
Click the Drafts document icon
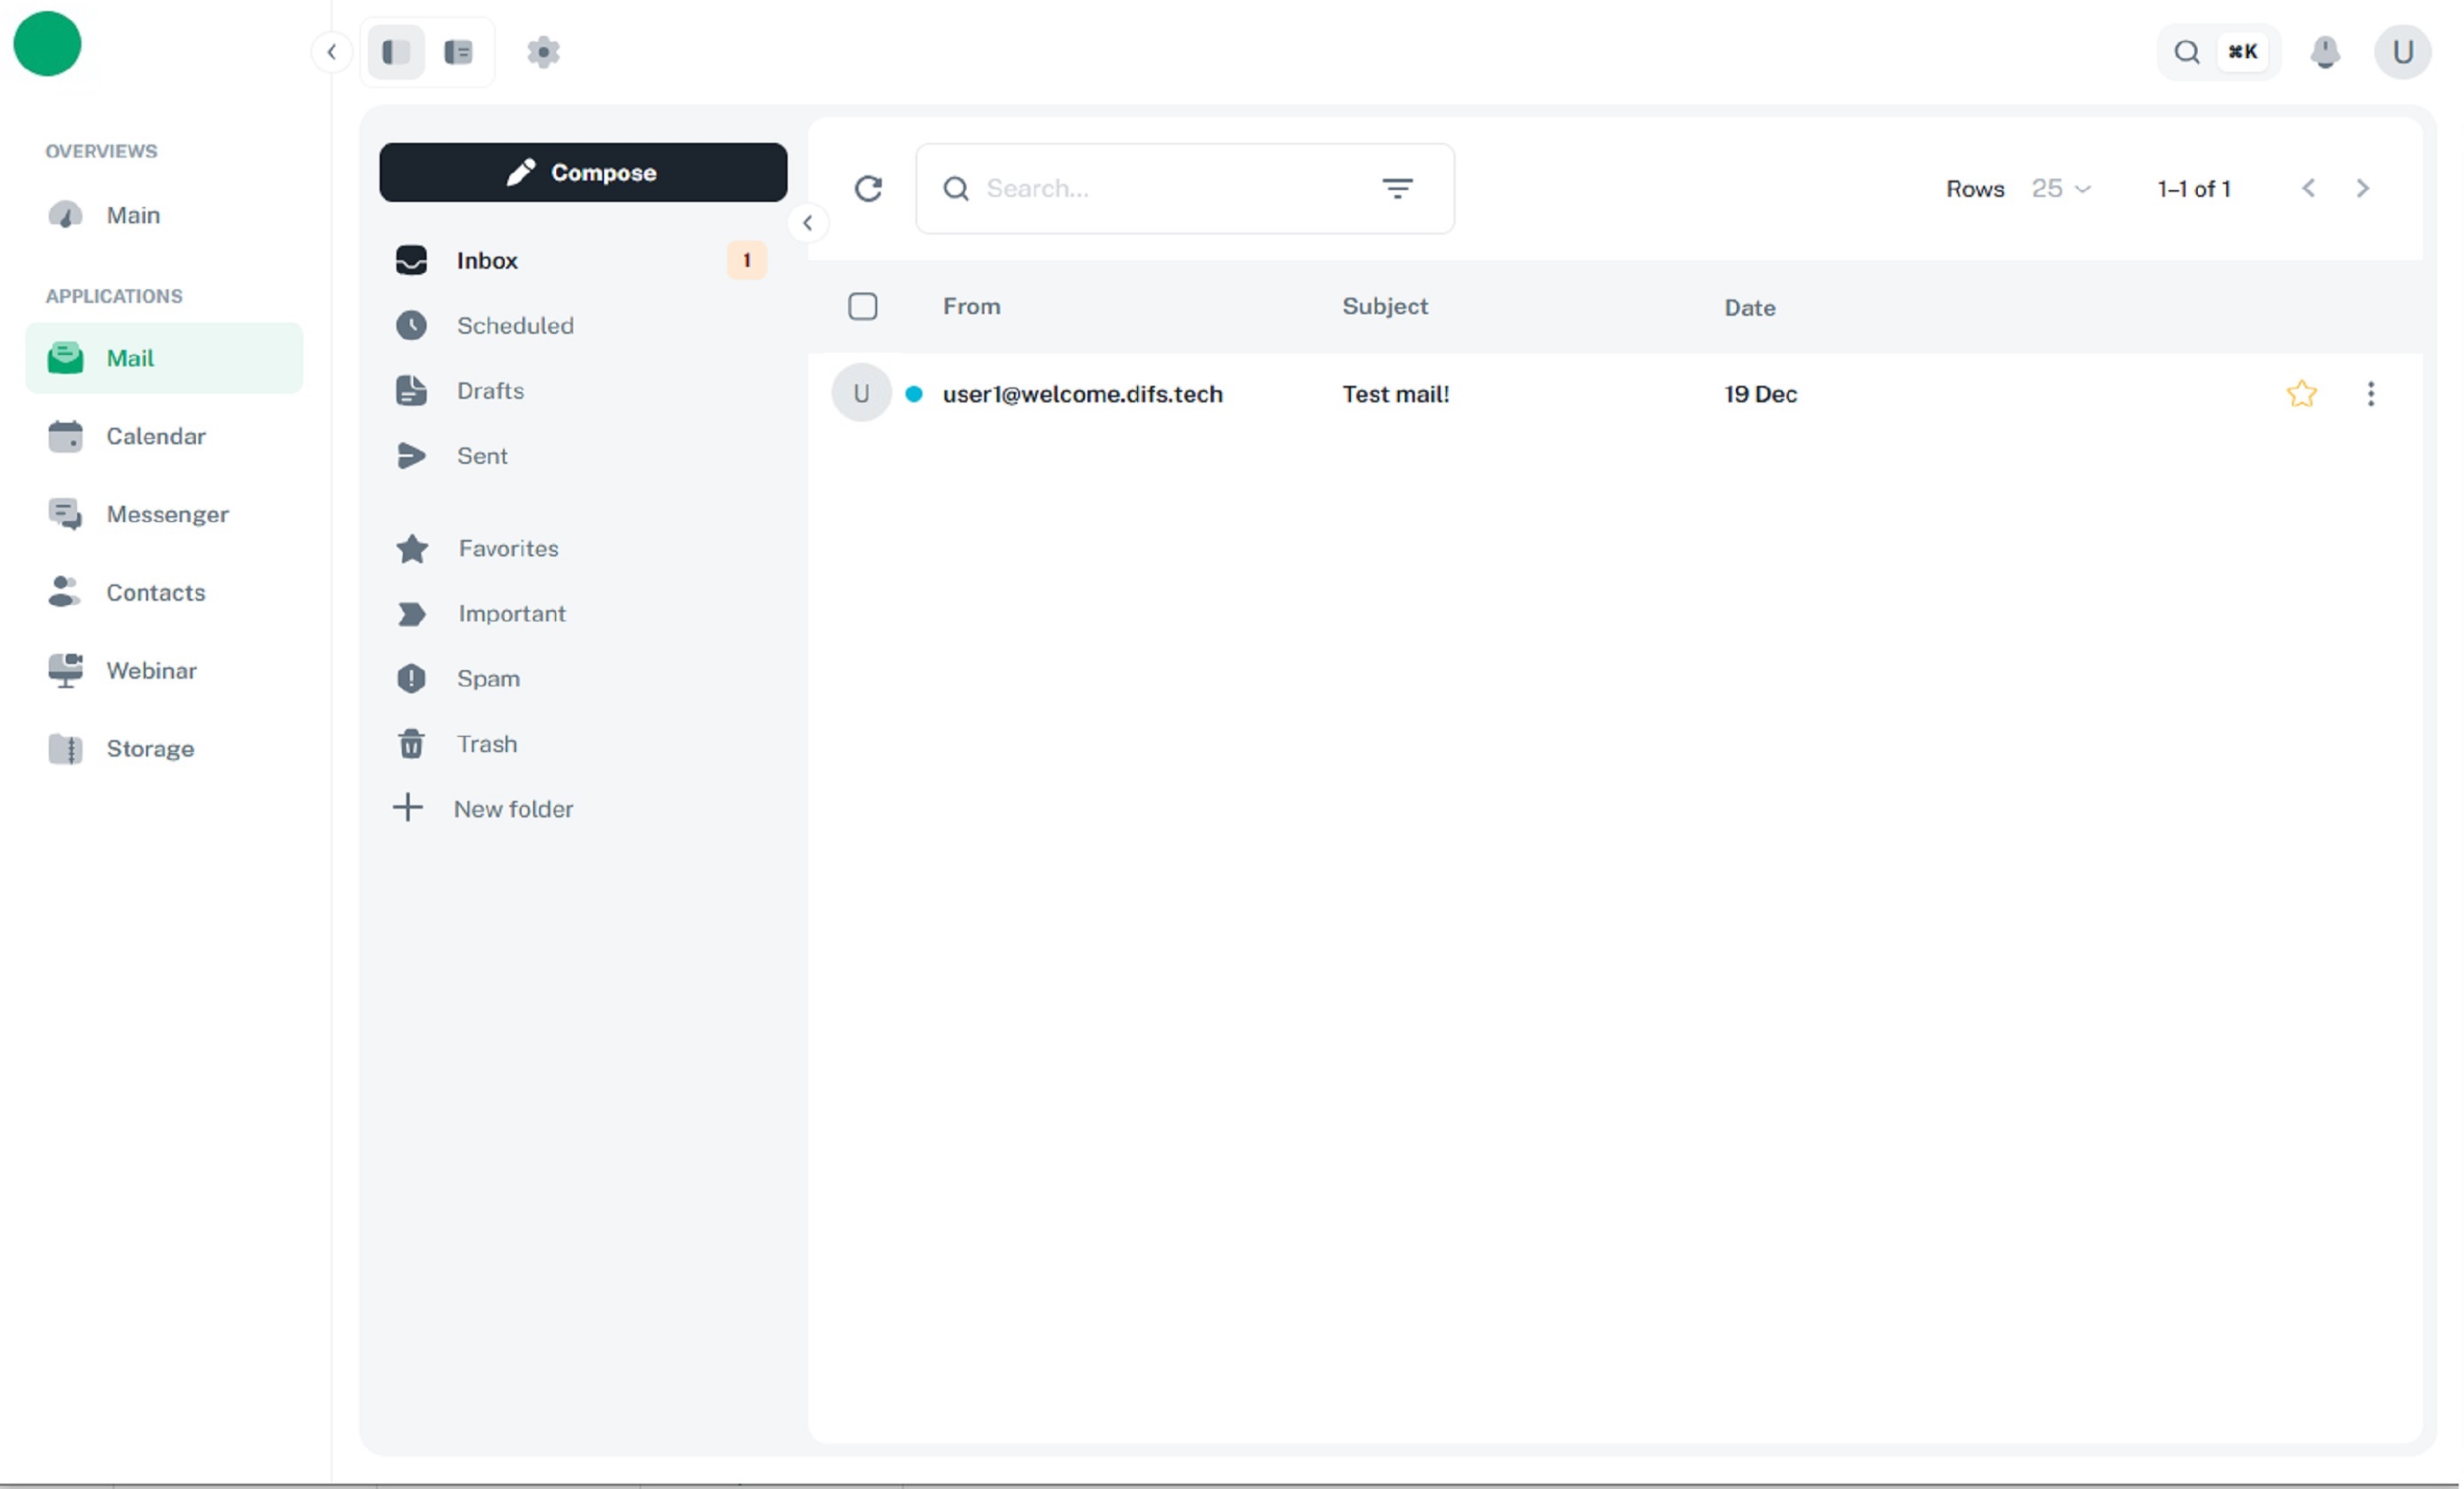(411, 390)
